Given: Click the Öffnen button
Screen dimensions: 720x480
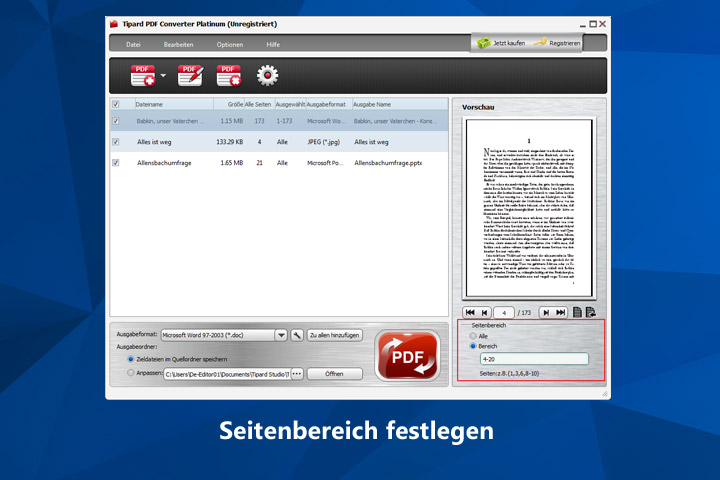Looking at the screenshot, I should pyautogui.click(x=335, y=374).
